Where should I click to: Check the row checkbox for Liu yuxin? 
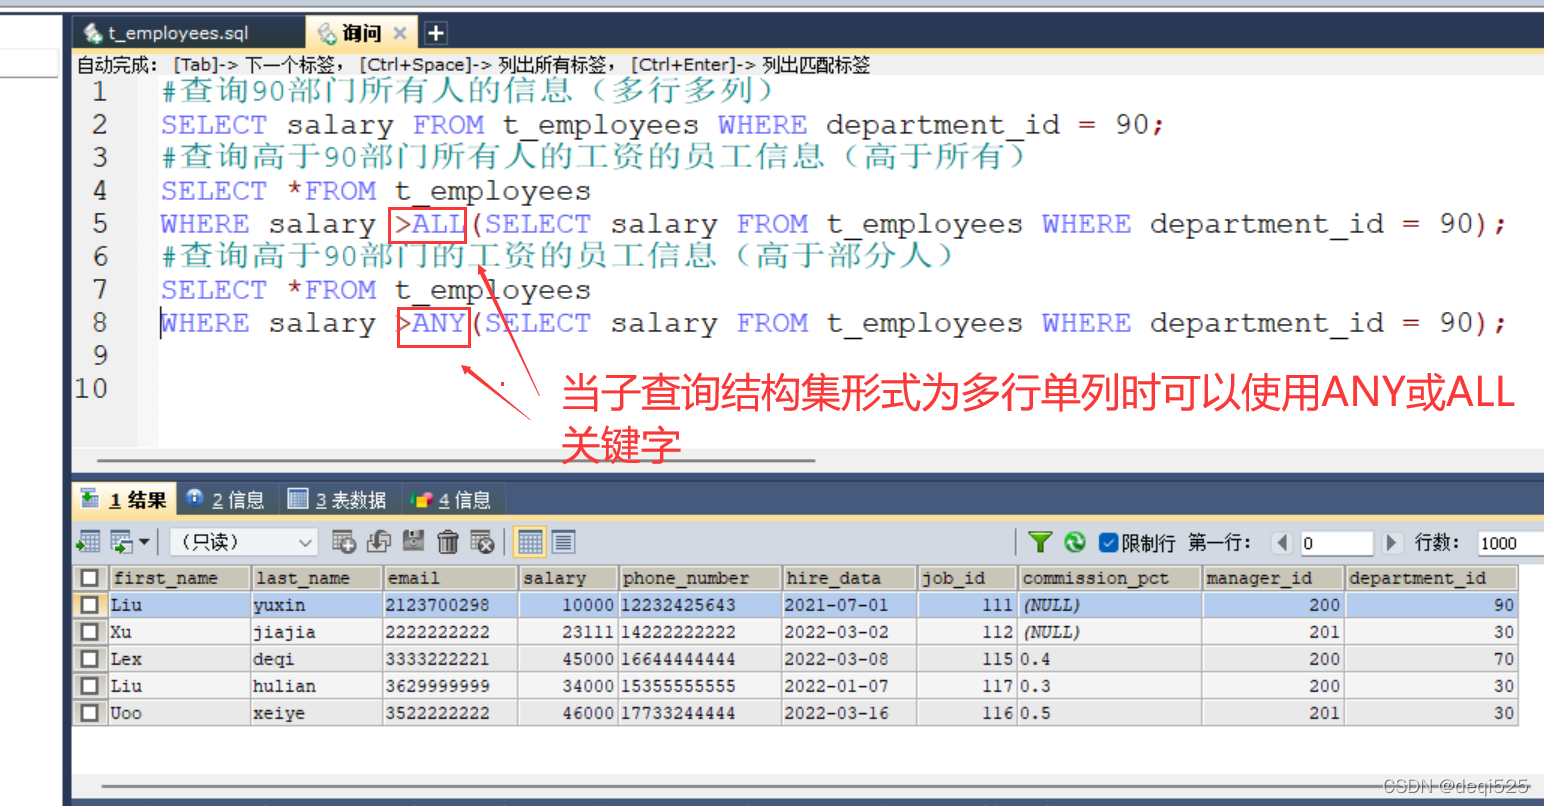(x=90, y=605)
